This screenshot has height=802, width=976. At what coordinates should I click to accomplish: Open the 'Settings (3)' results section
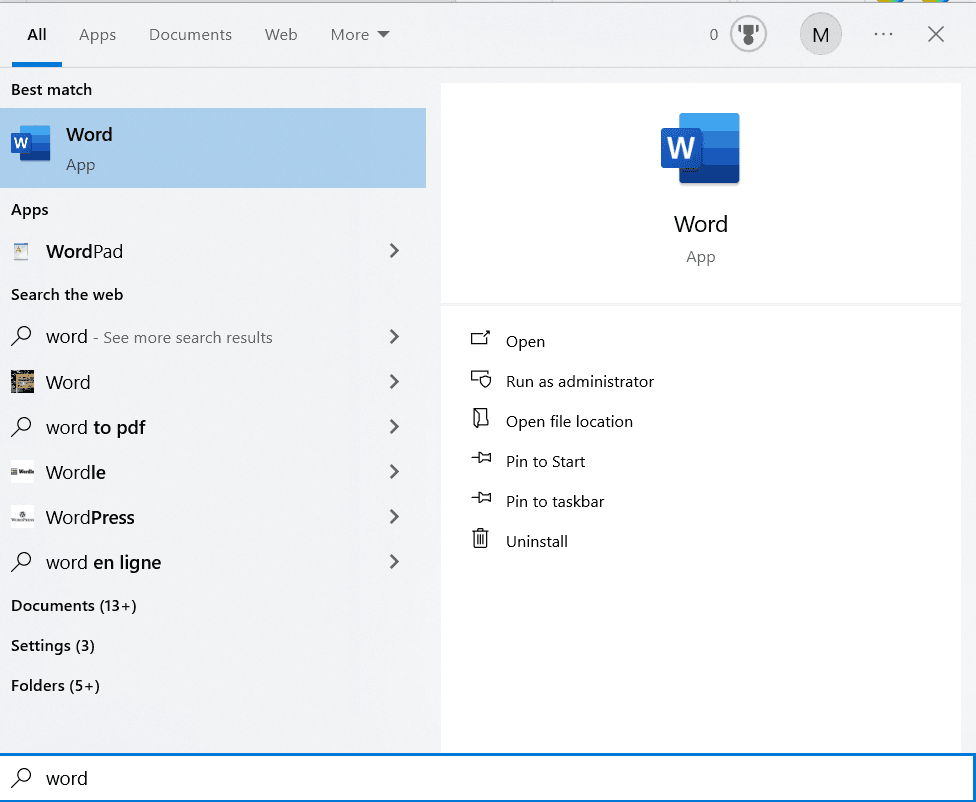coord(52,645)
